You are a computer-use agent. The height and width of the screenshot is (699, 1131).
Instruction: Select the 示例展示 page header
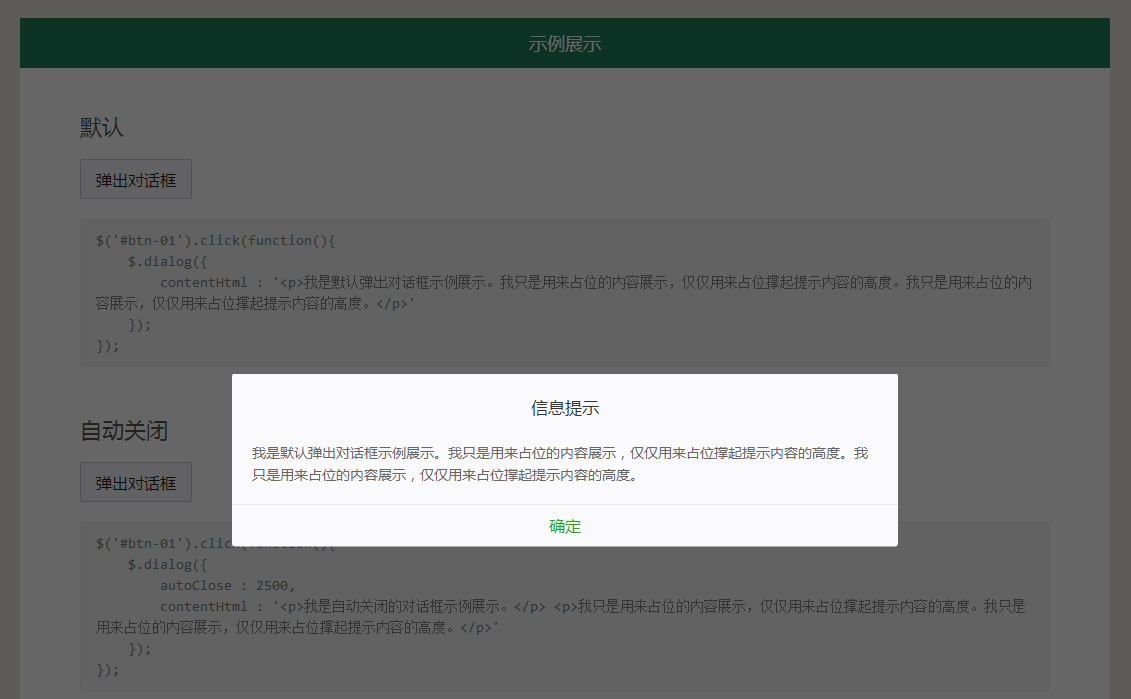pos(565,44)
